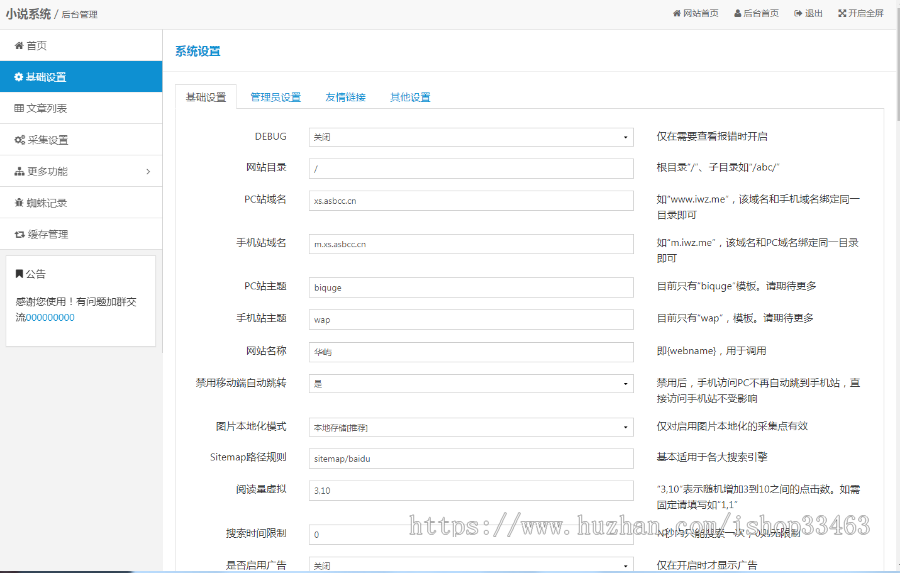Click the DEBUG field label
Viewport: 900px width, 573px height.
[x=270, y=137]
